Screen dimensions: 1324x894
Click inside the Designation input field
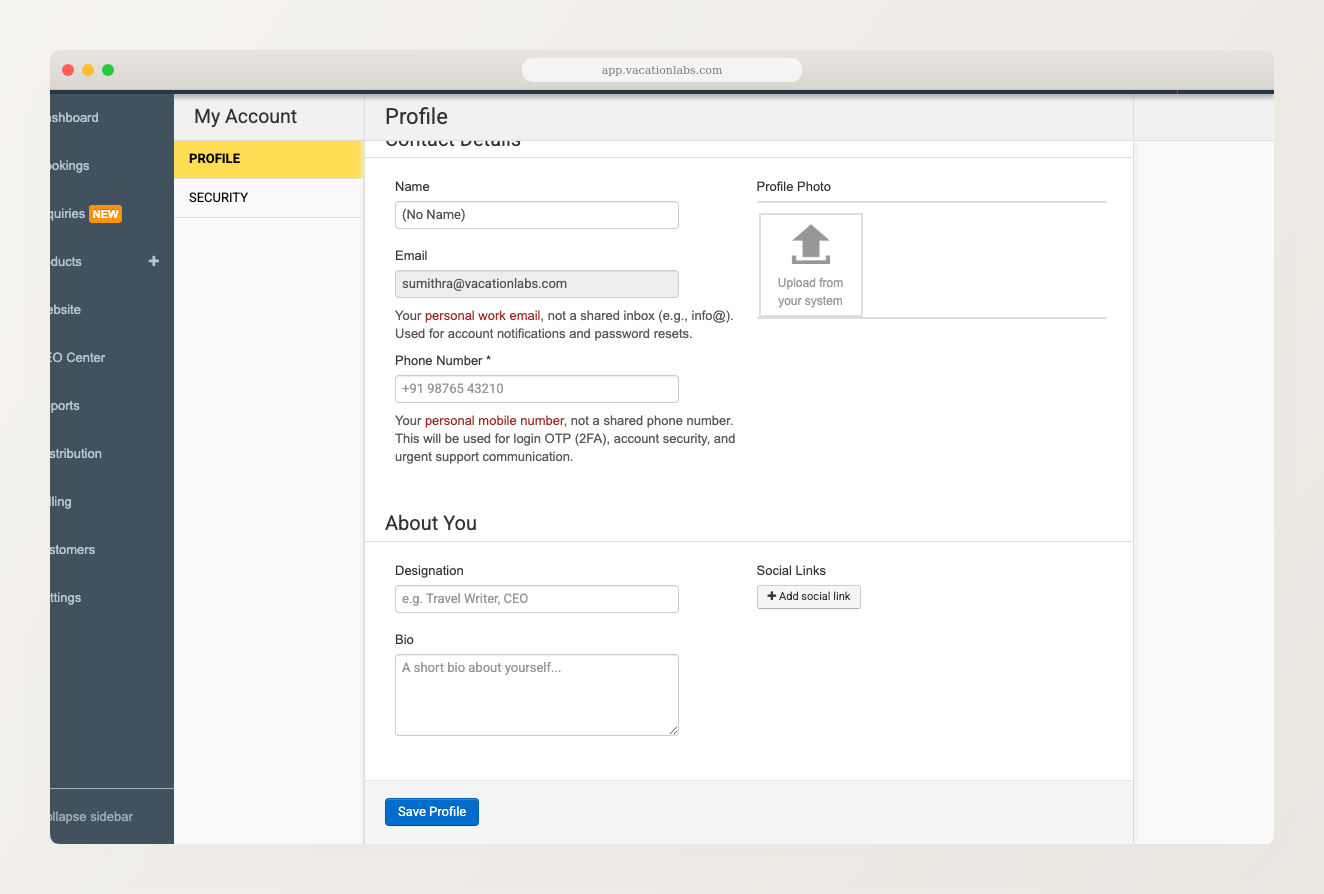[536, 598]
